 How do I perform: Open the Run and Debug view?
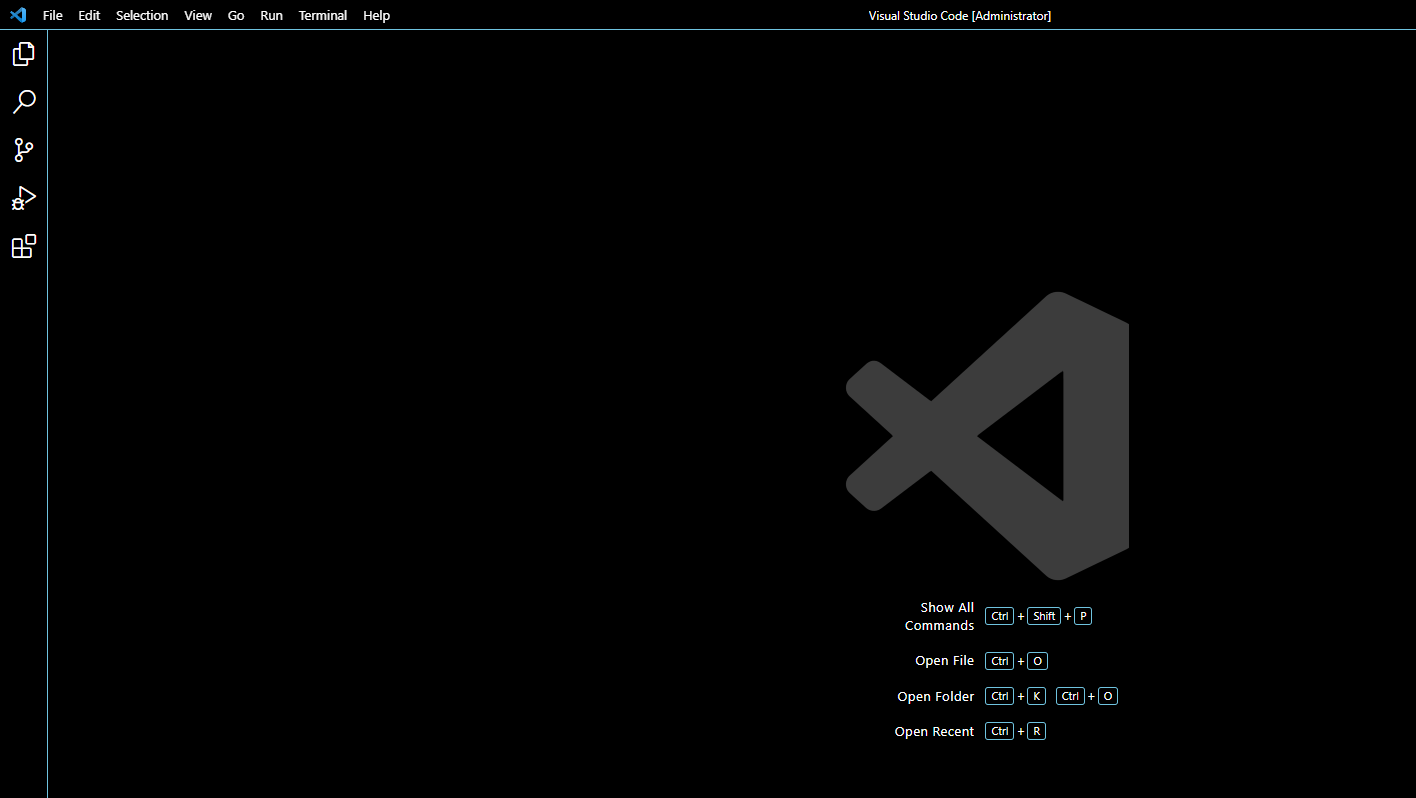(24, 198)
